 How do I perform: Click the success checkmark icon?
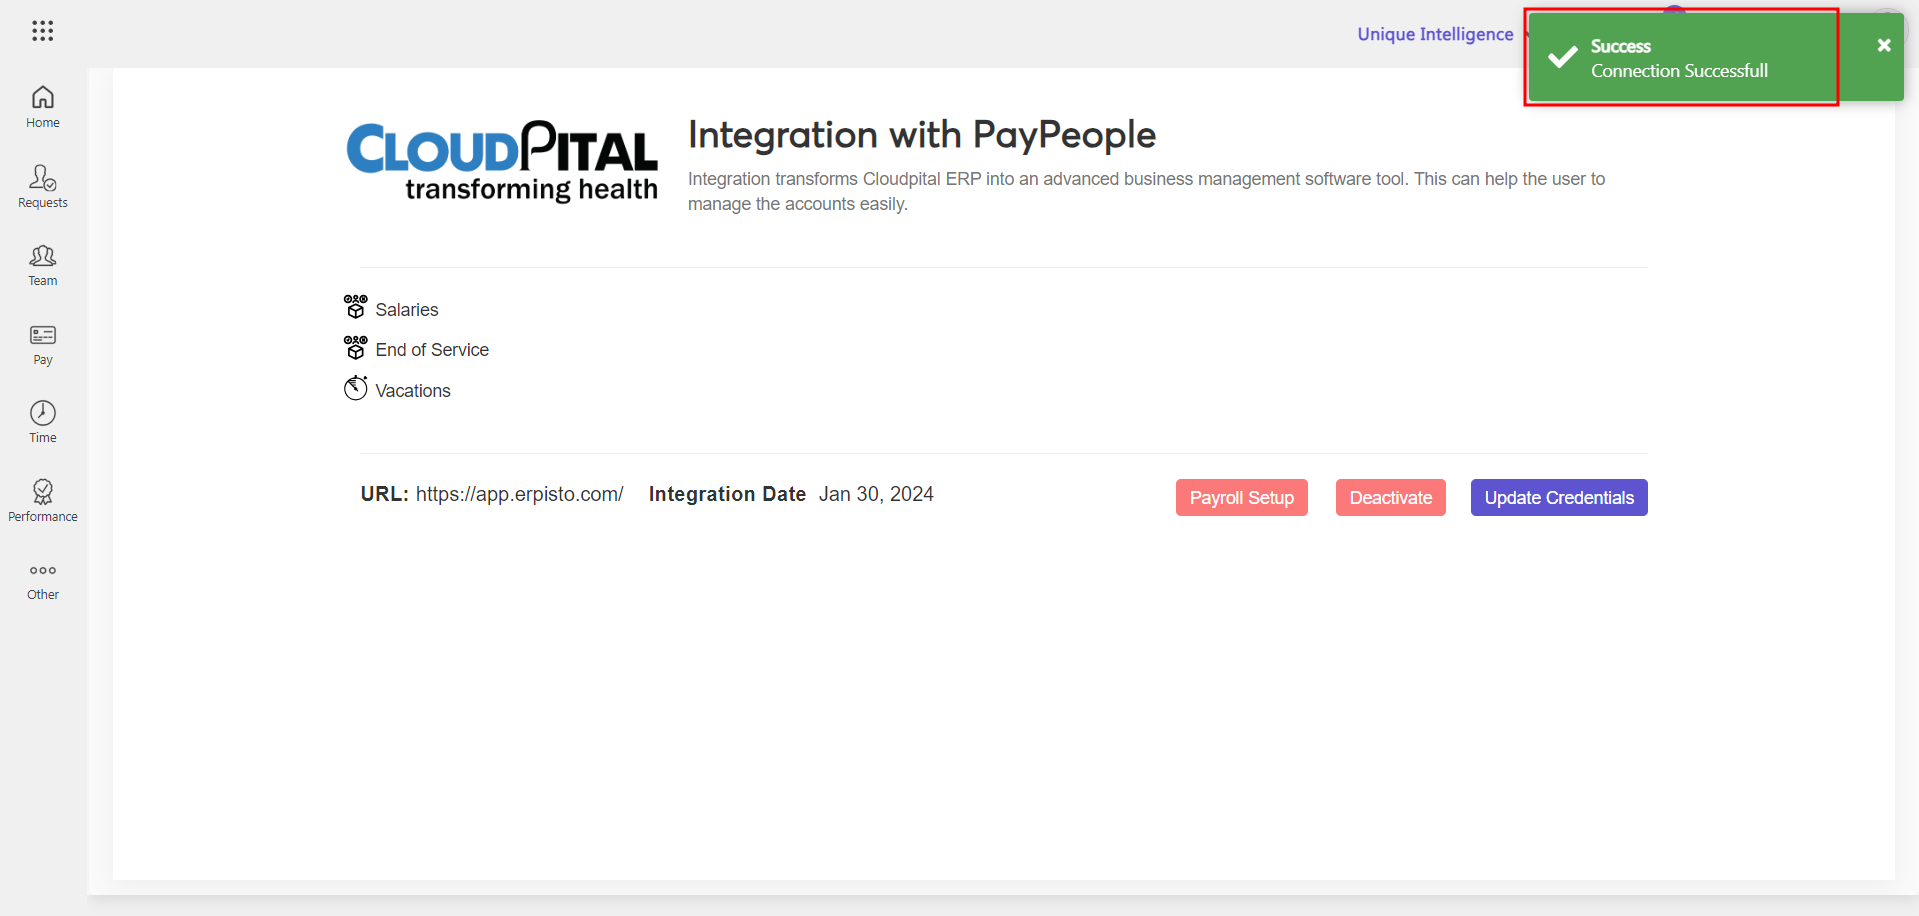click(x=1562, y=57)
